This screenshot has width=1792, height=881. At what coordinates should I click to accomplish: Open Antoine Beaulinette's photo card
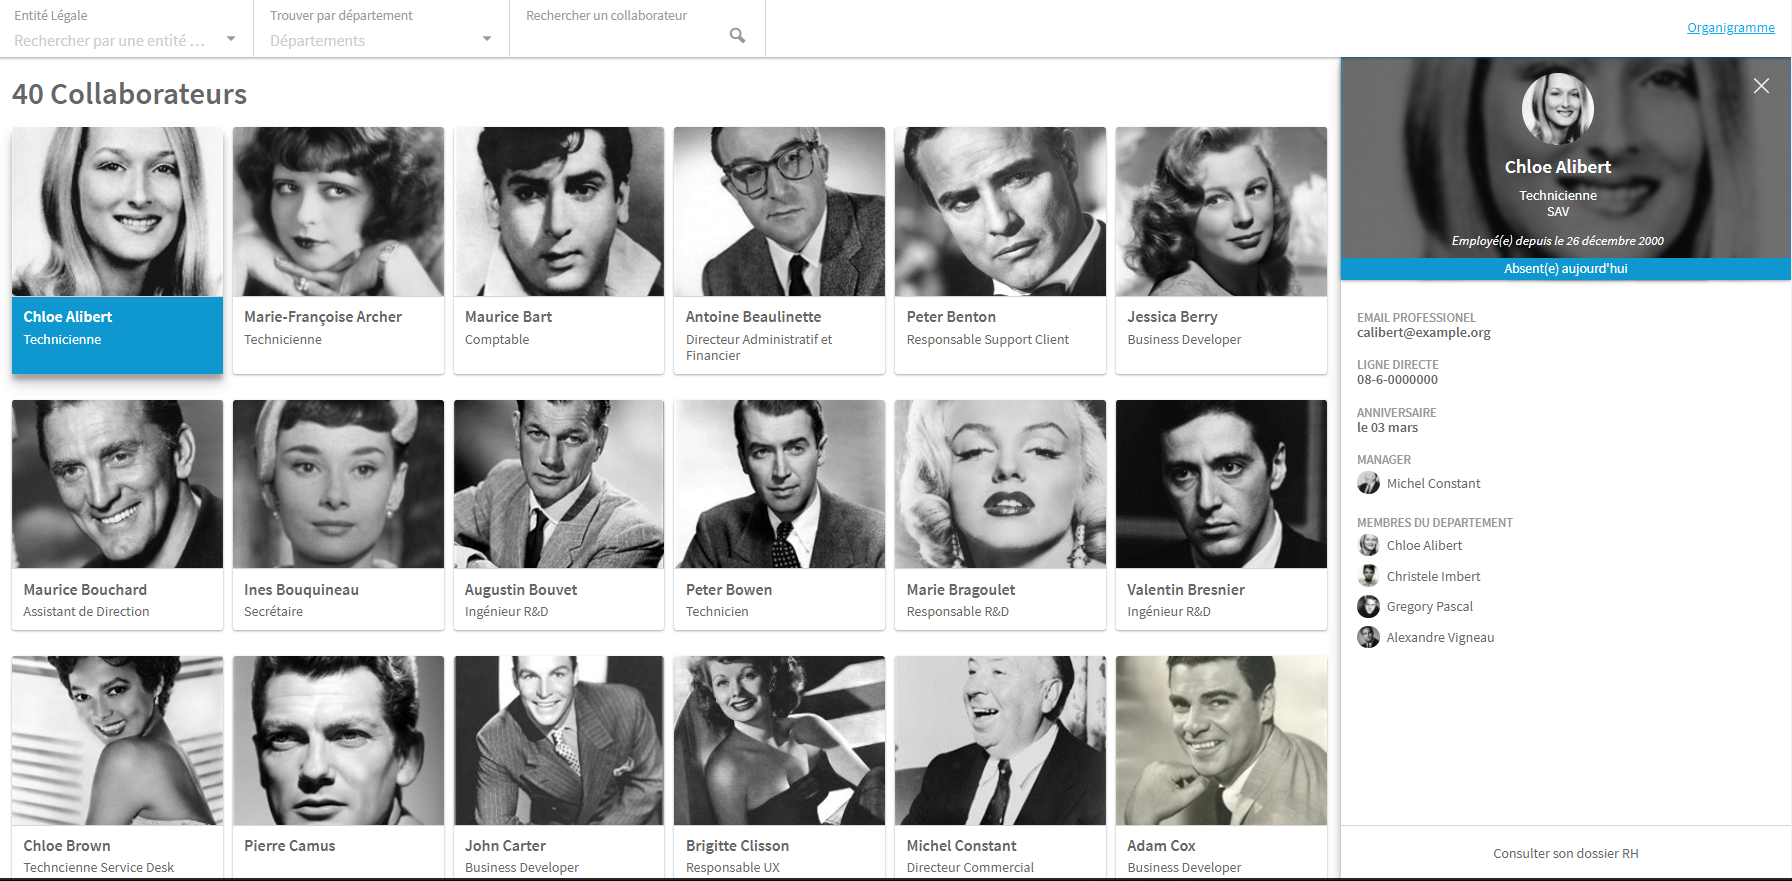pos(779,250)
